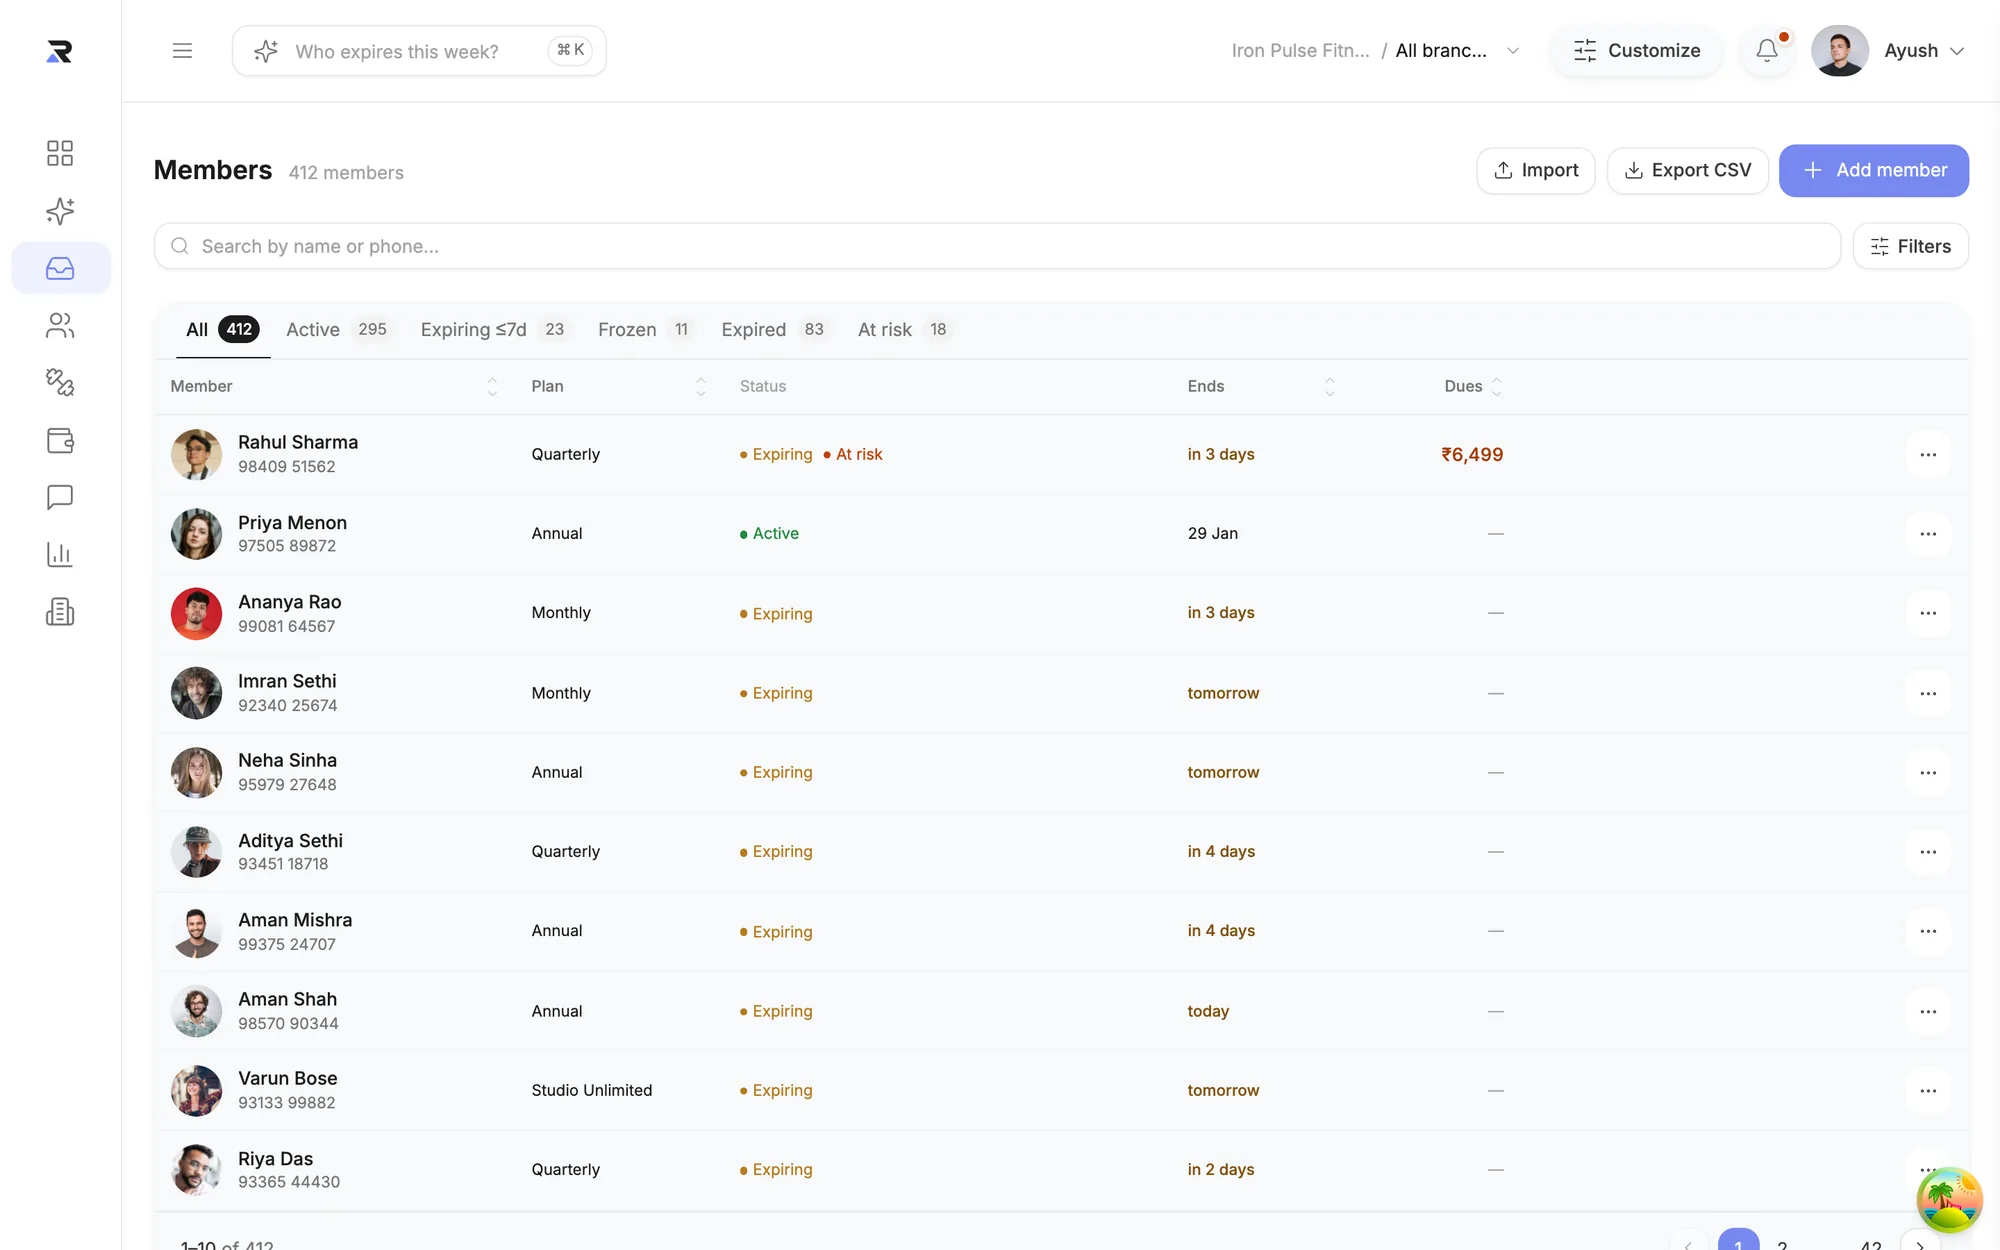The height and width of the screenshot is (1250, 2000).
Task: Select the inbox tray sidebar icon
Action: [x=60, y=268]
